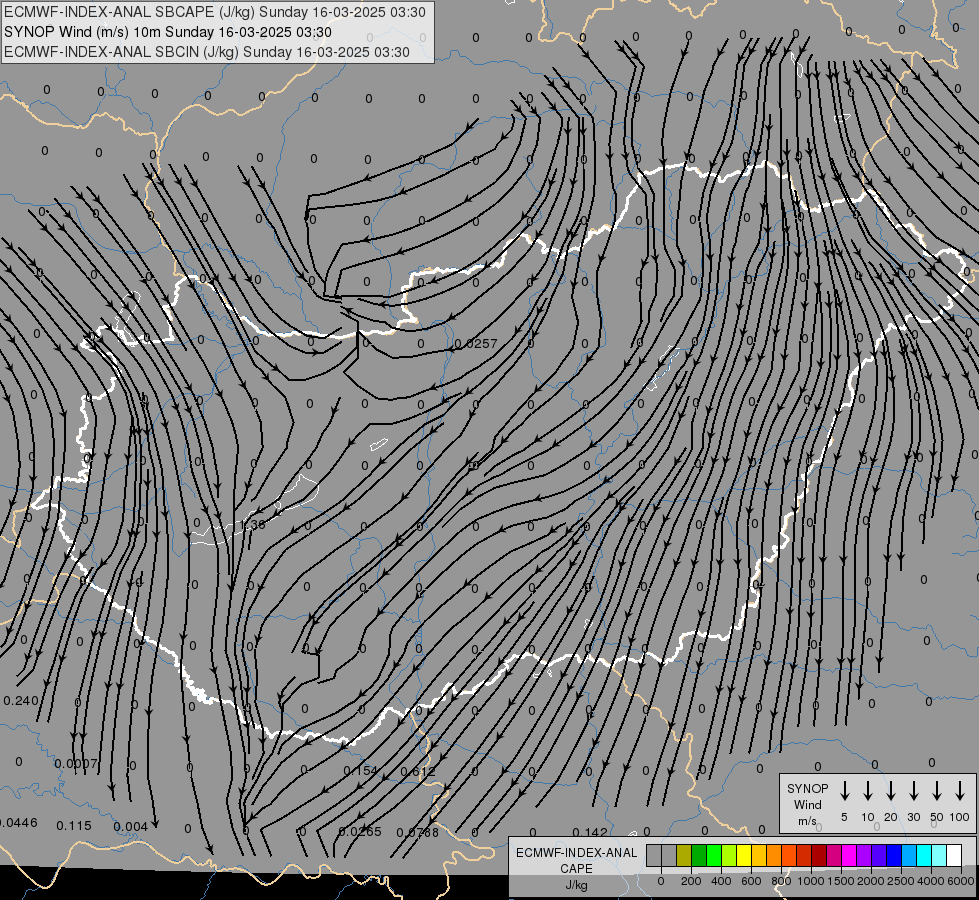This screenshot has height=900, width=979.
Task: Click the map value 0.115
Action: click(x=74, y=826)
